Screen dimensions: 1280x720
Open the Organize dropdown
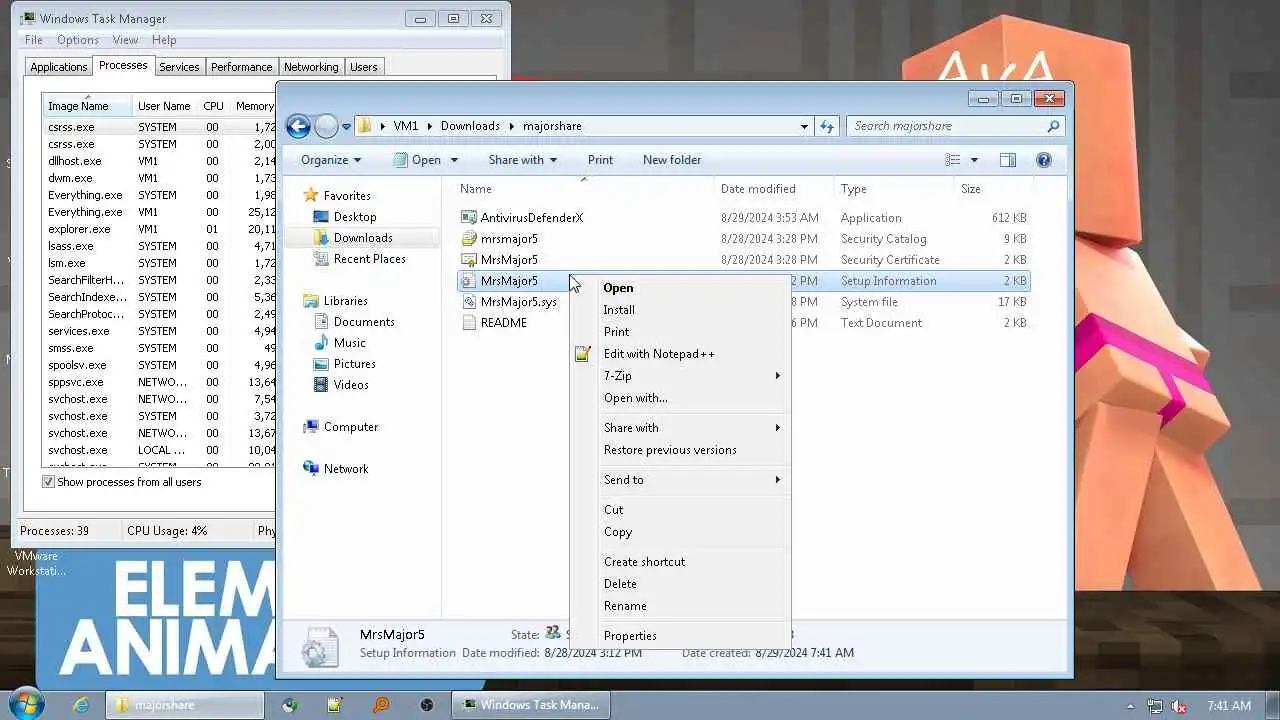[331, 160]
